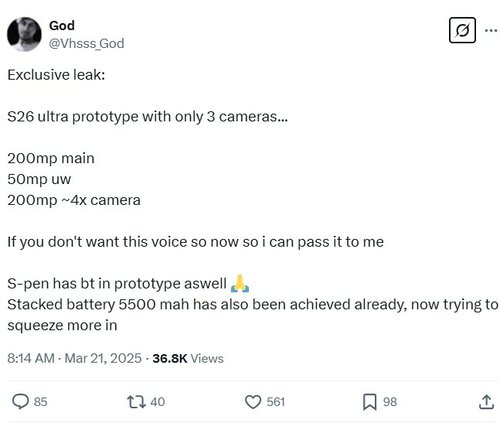Click the display name God

coord(62,25)
